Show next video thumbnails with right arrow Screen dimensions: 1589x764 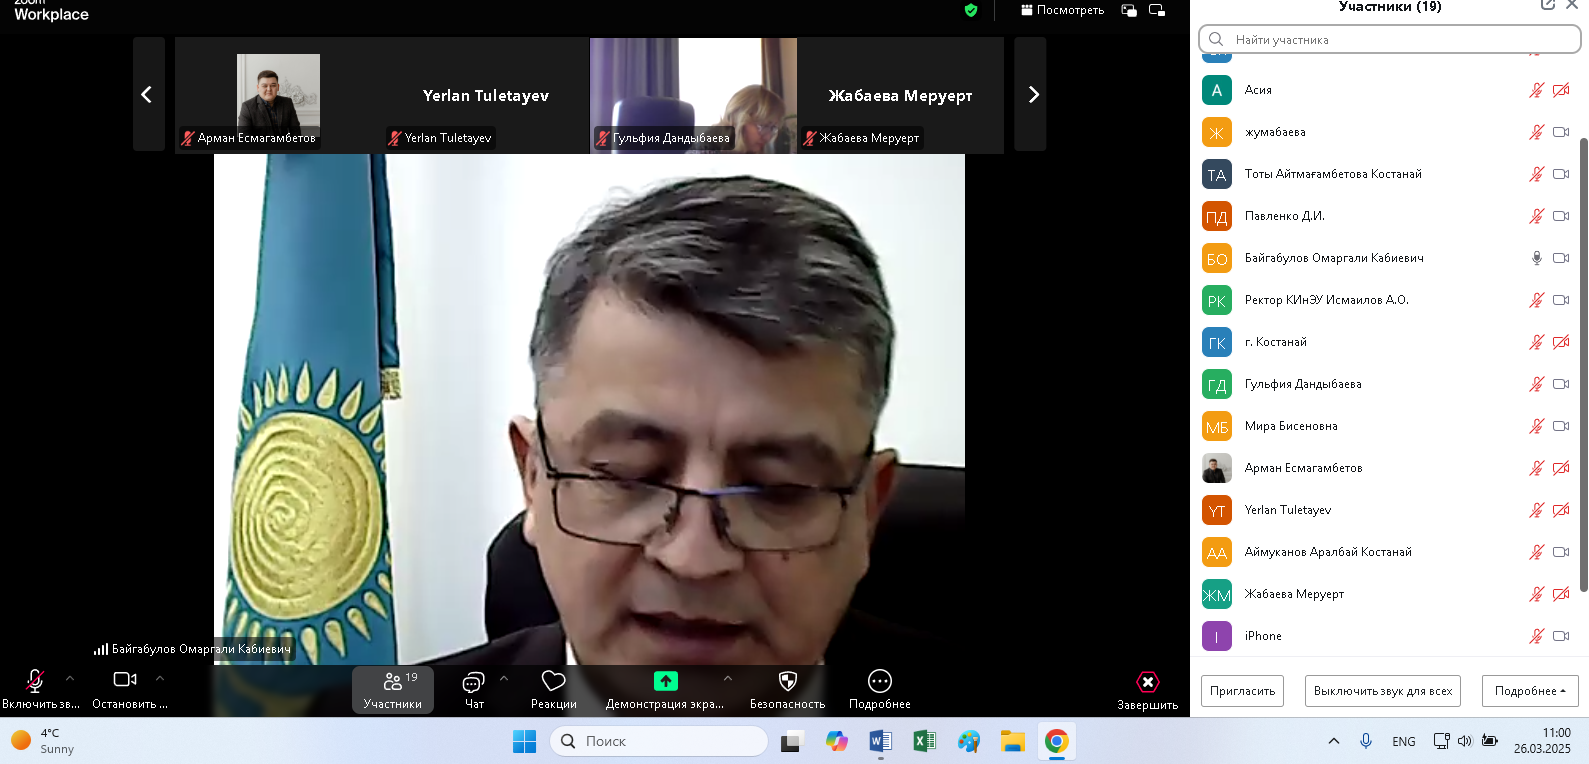[1033, 95]
